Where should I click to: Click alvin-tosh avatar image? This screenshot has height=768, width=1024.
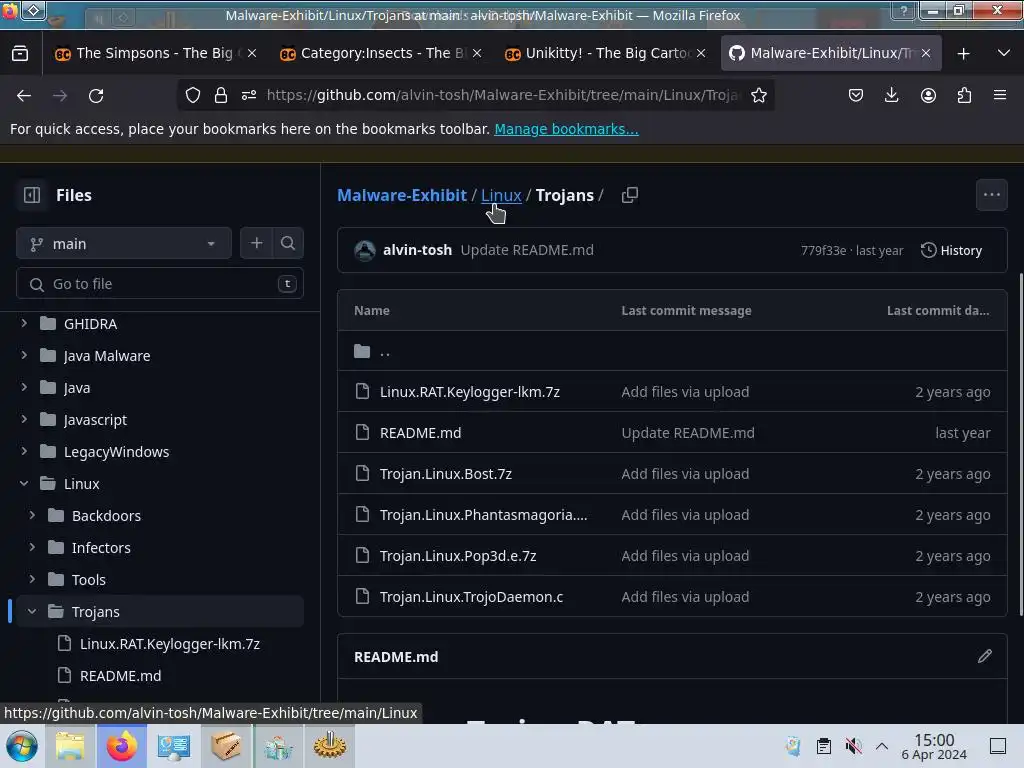[x=365, y=250]
